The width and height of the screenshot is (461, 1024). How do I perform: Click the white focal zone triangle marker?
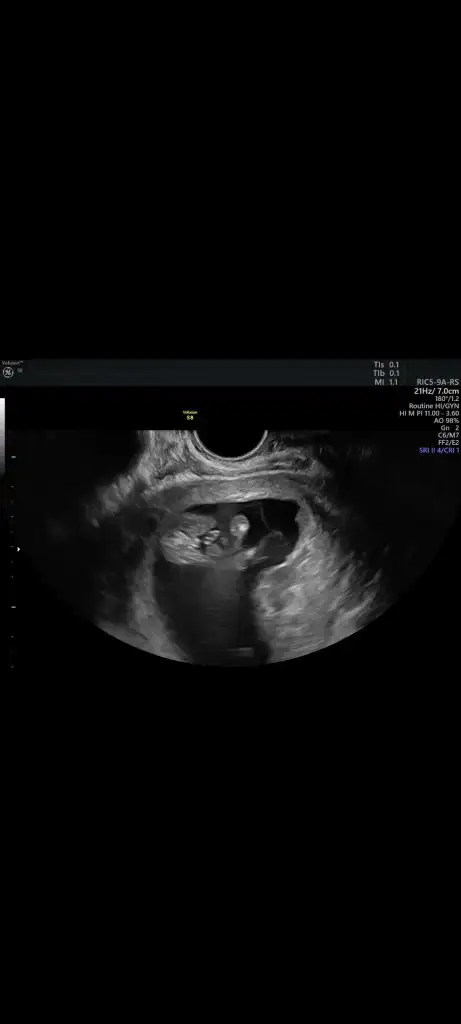coord(18,549)
